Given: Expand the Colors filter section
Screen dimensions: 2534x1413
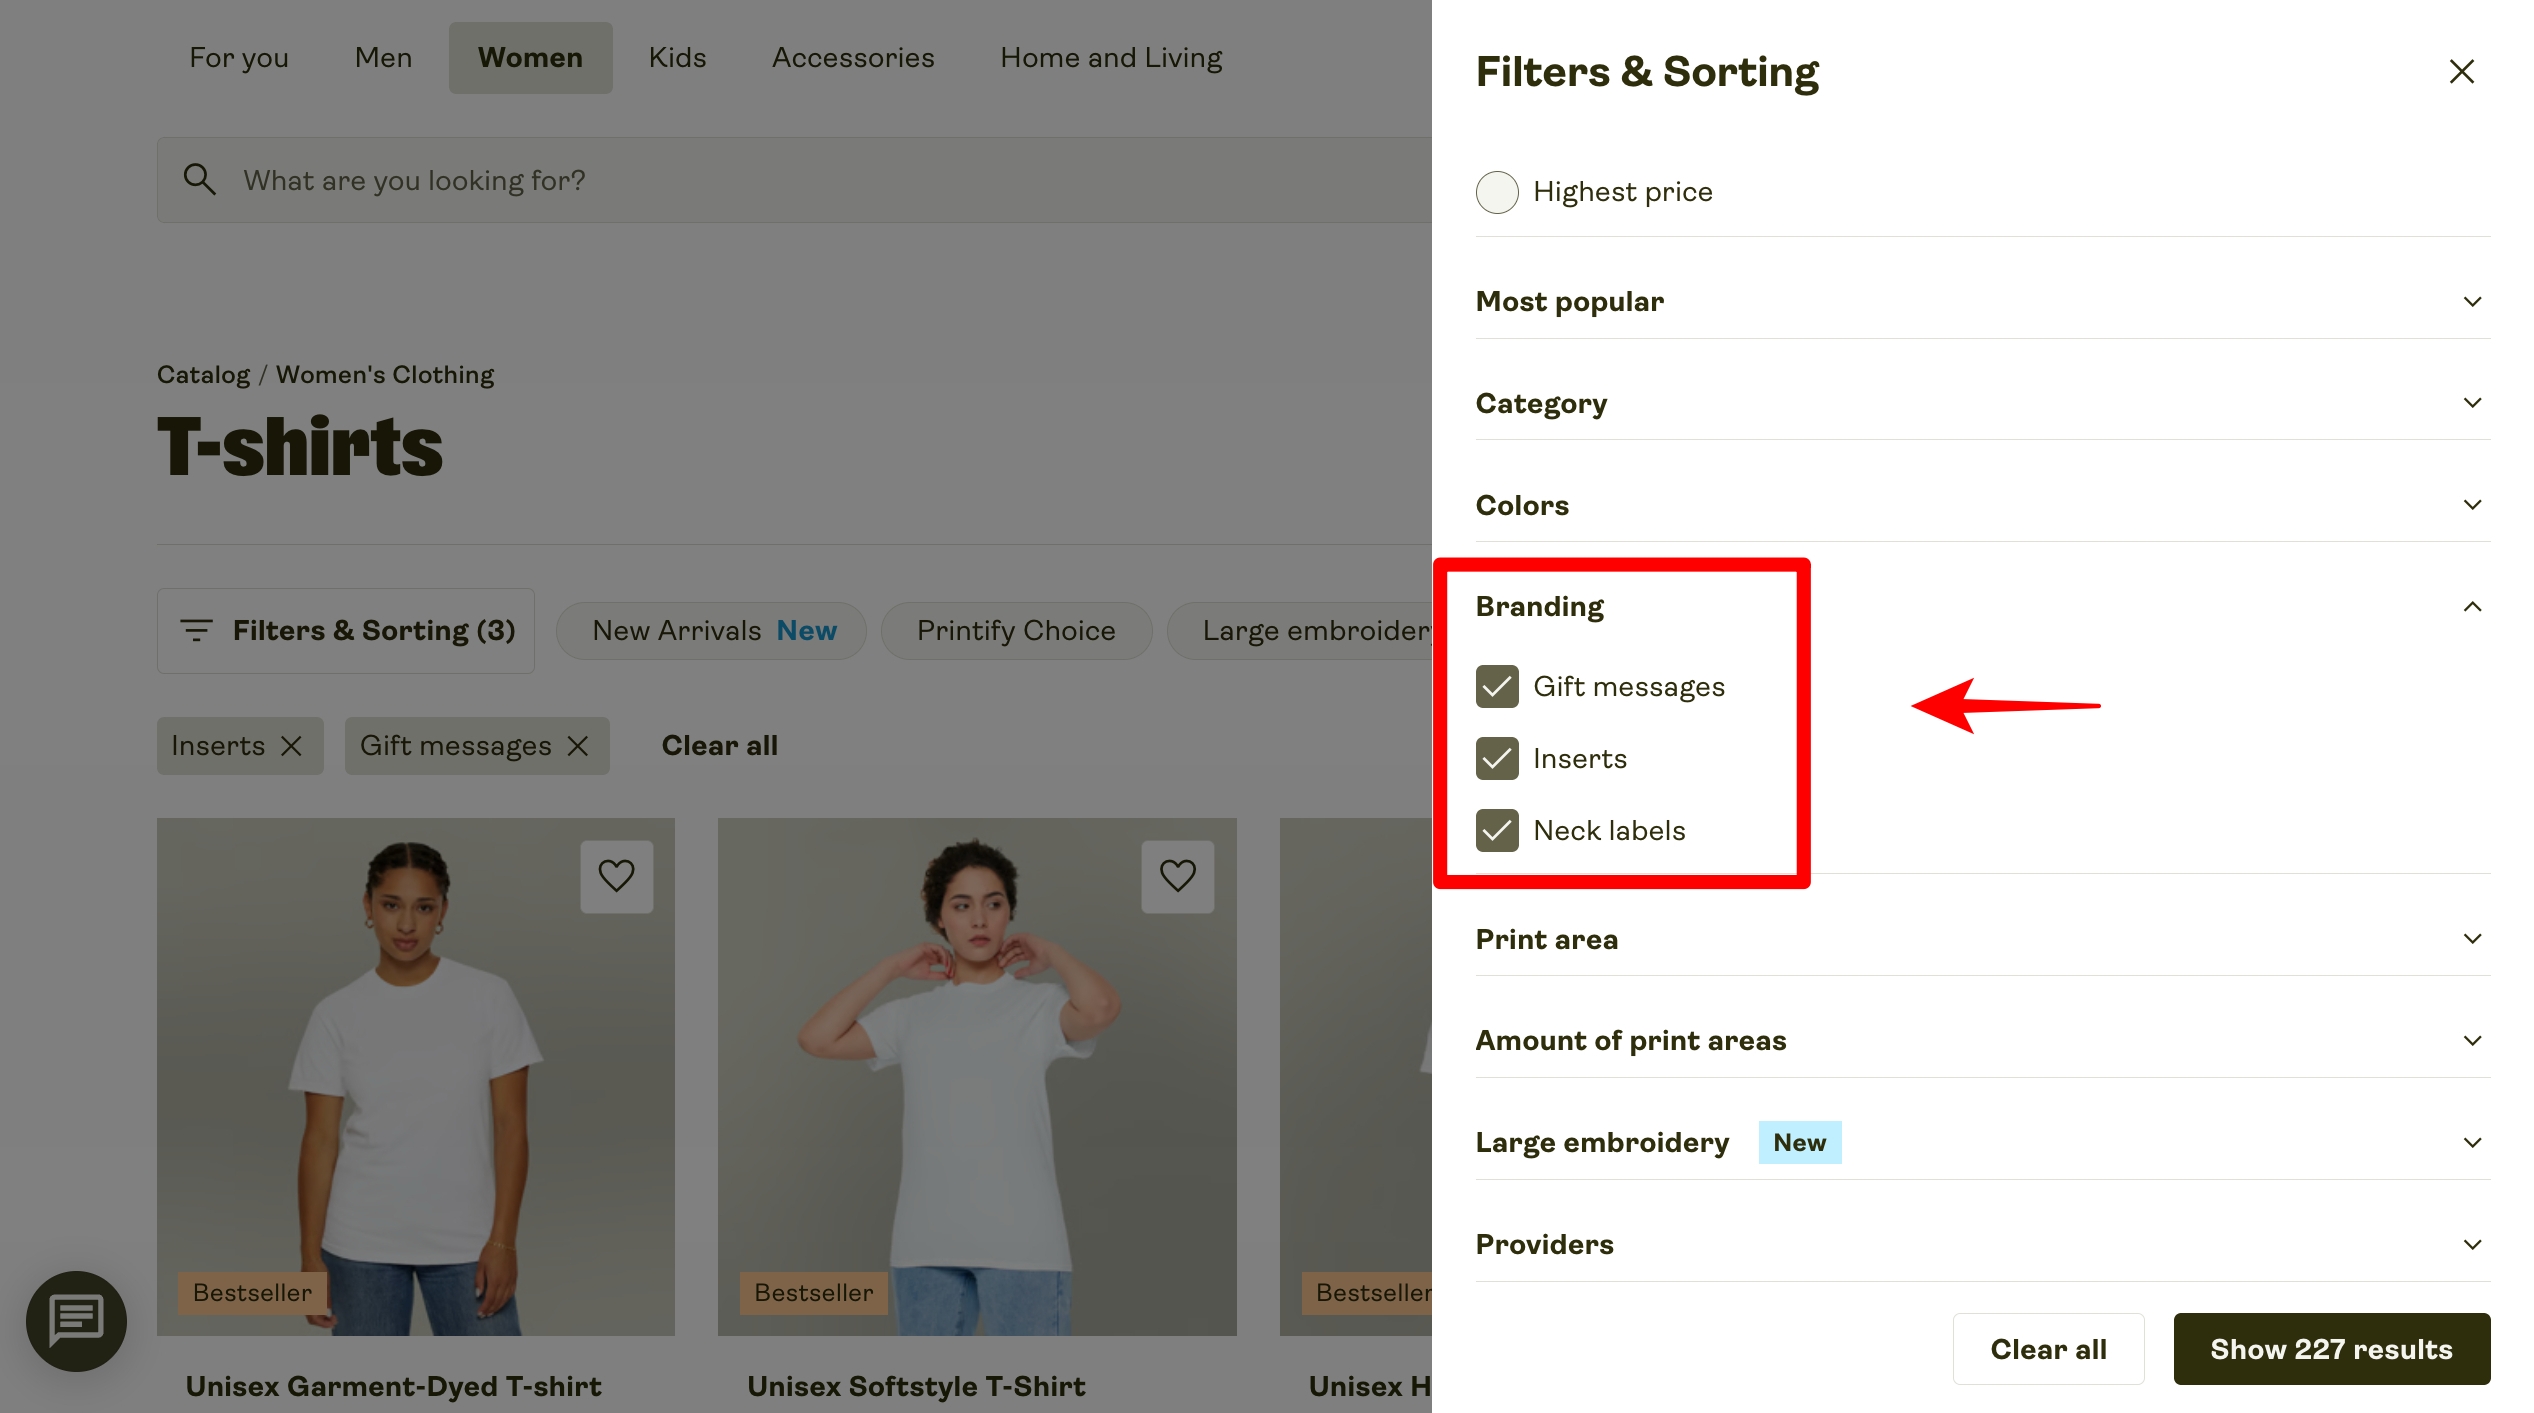Looking at the screenshot, I should point(1982,505).
